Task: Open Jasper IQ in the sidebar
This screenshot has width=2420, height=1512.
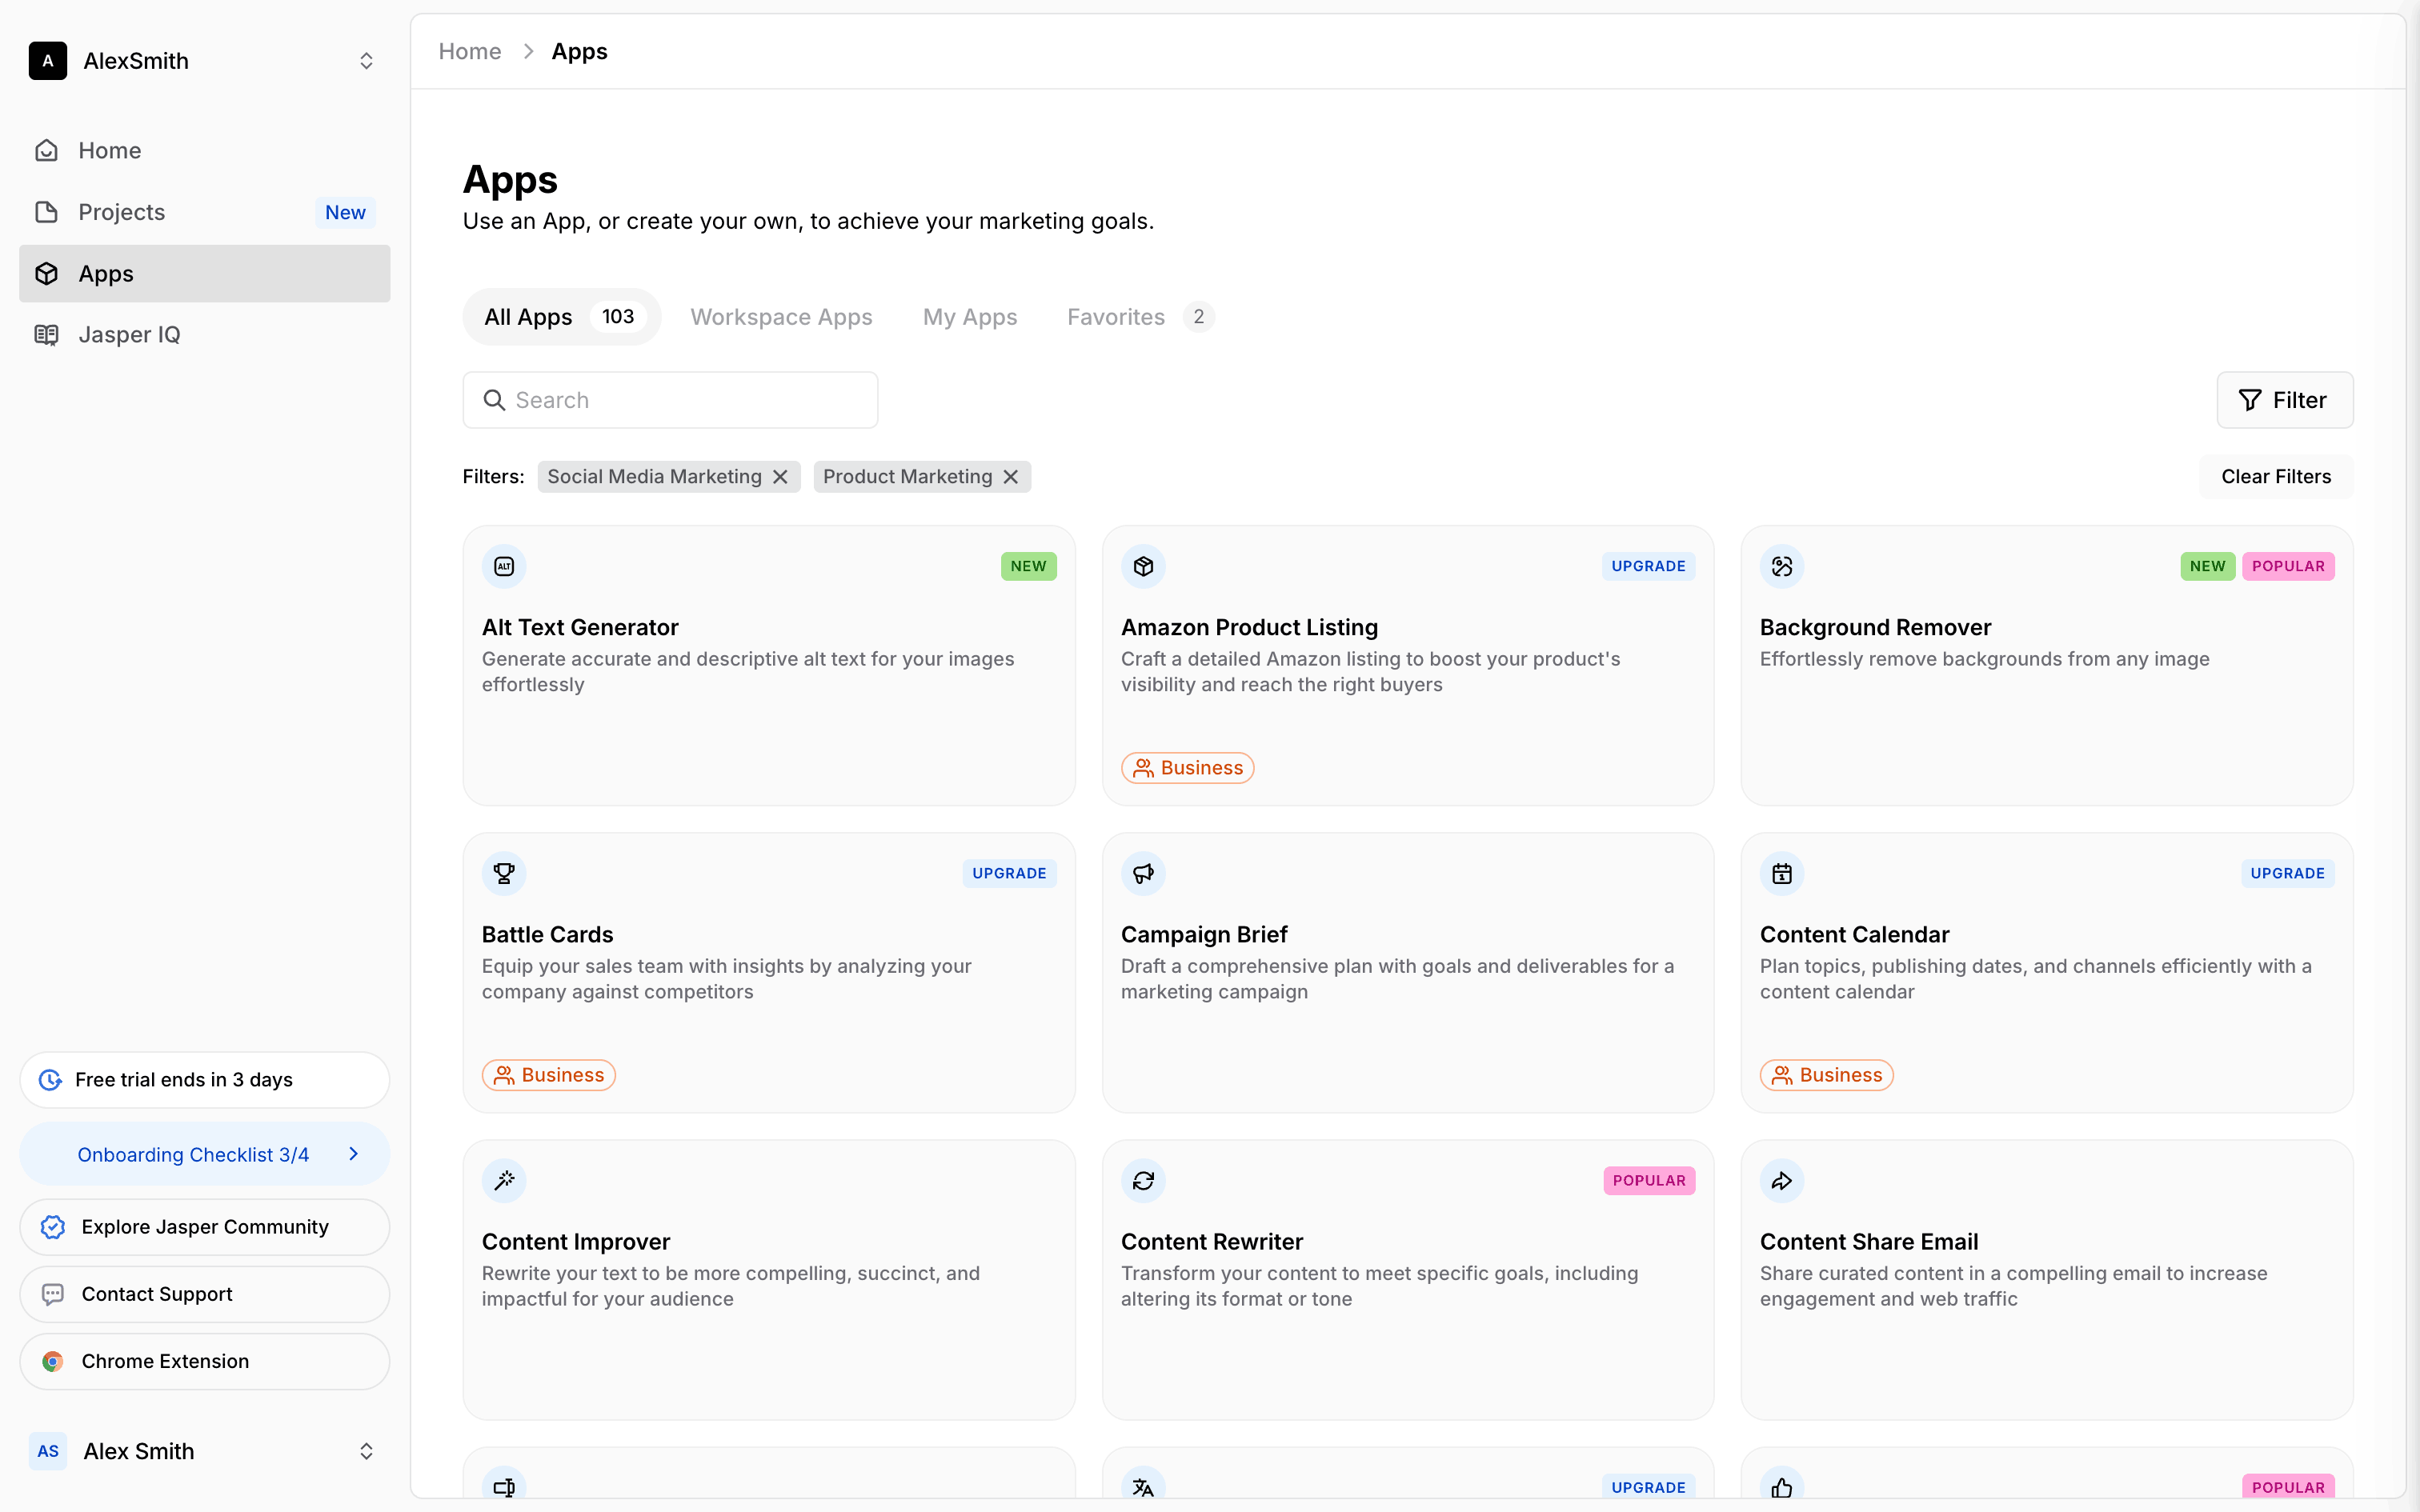Action: click(129, 335)
